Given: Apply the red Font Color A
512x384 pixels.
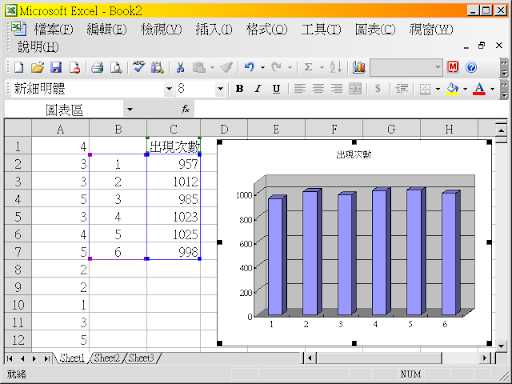Looking at the screenshot, I should (479, 89).
